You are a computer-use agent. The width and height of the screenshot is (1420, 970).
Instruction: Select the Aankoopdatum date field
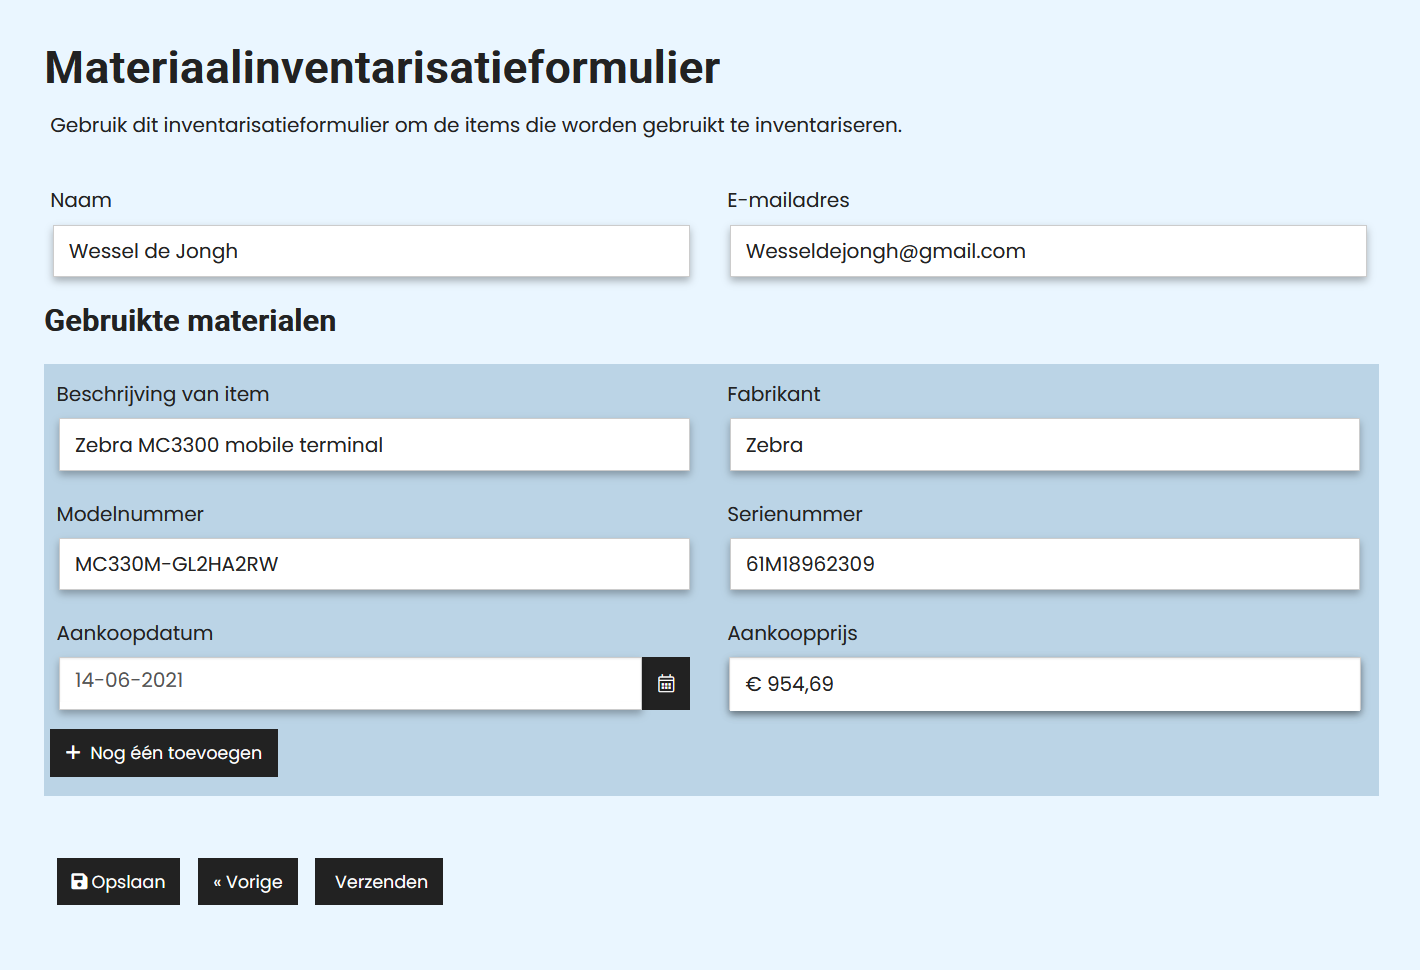tap(350, 683)
